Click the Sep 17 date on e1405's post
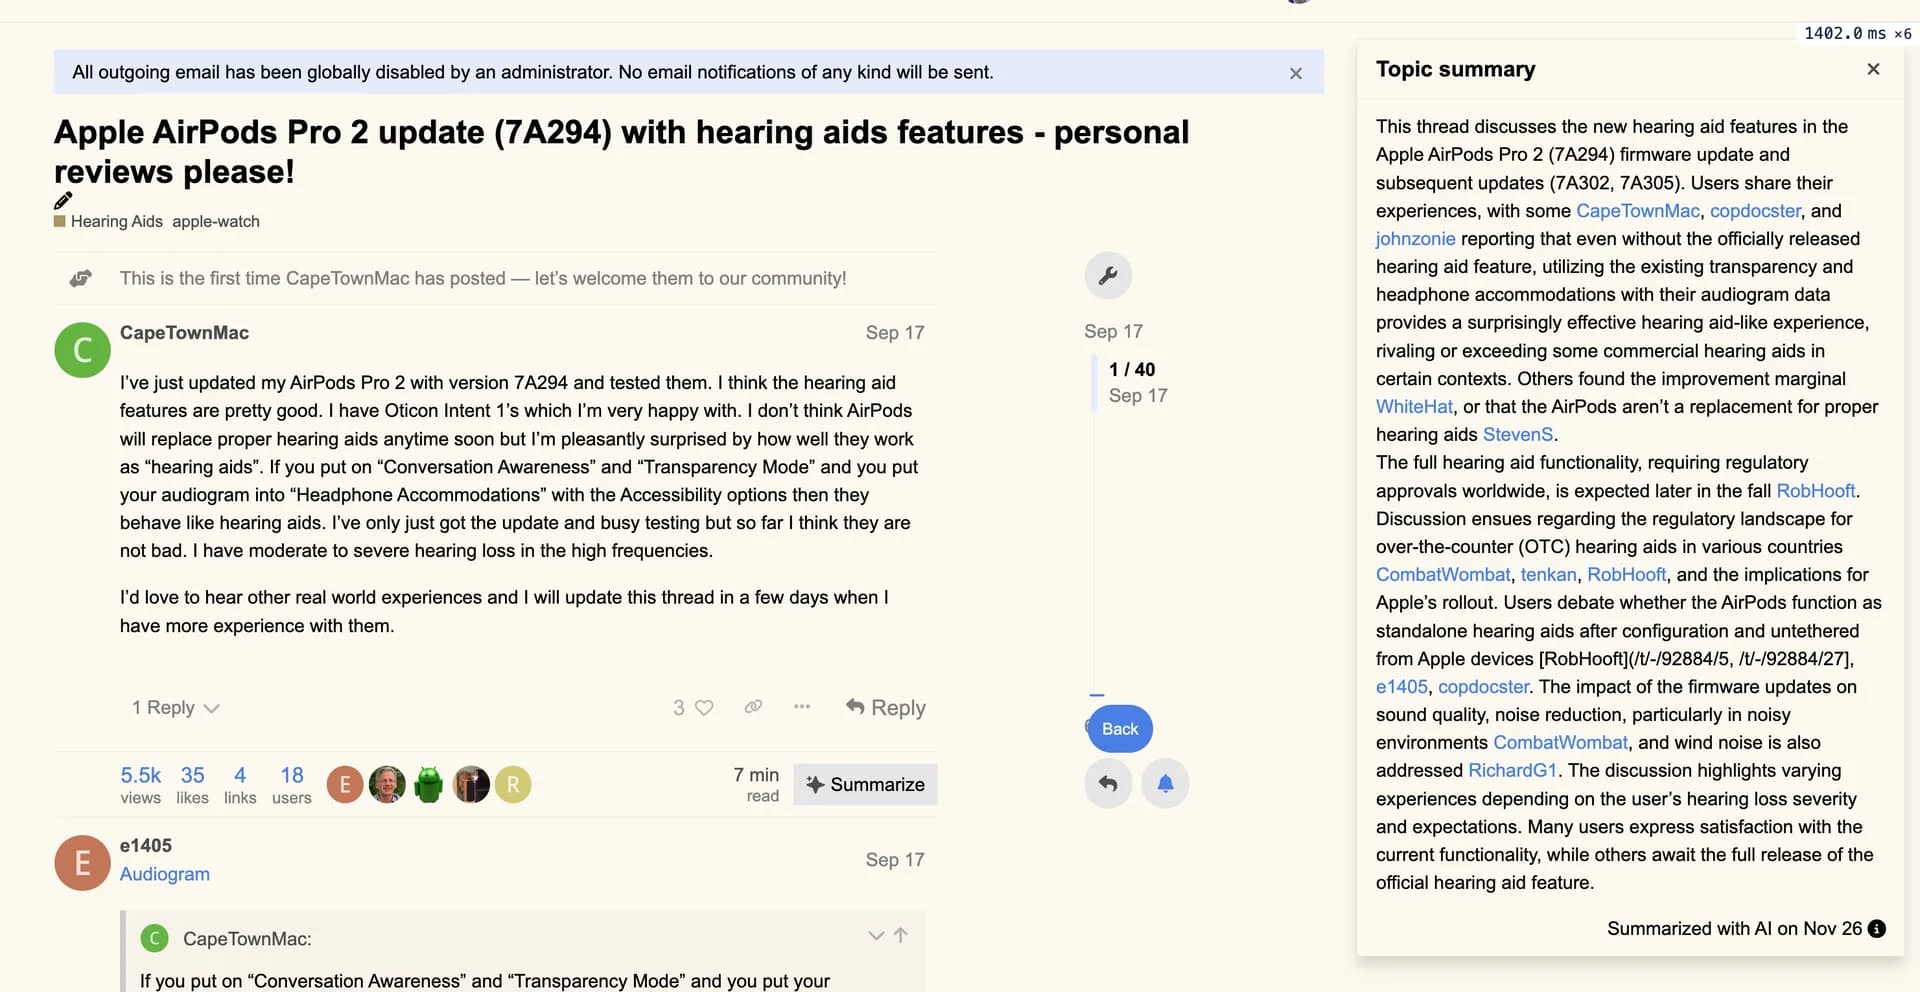Viewport: 1920px width, 992px height. pyautogui.click(x=895, y=860)
